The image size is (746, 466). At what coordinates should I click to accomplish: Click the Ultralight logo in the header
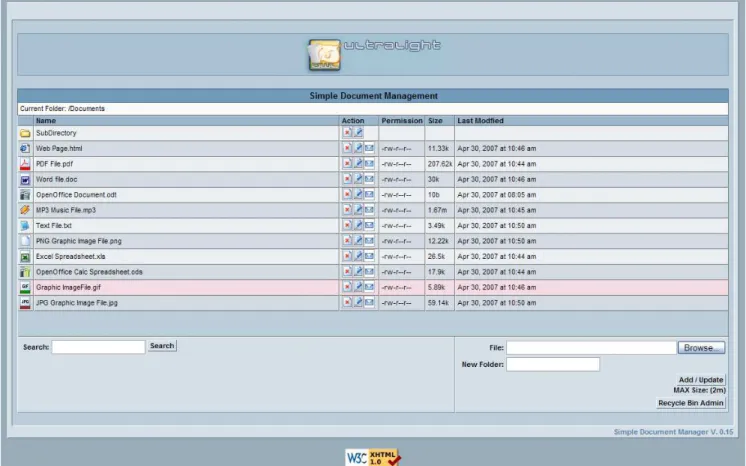click(374, 55)
